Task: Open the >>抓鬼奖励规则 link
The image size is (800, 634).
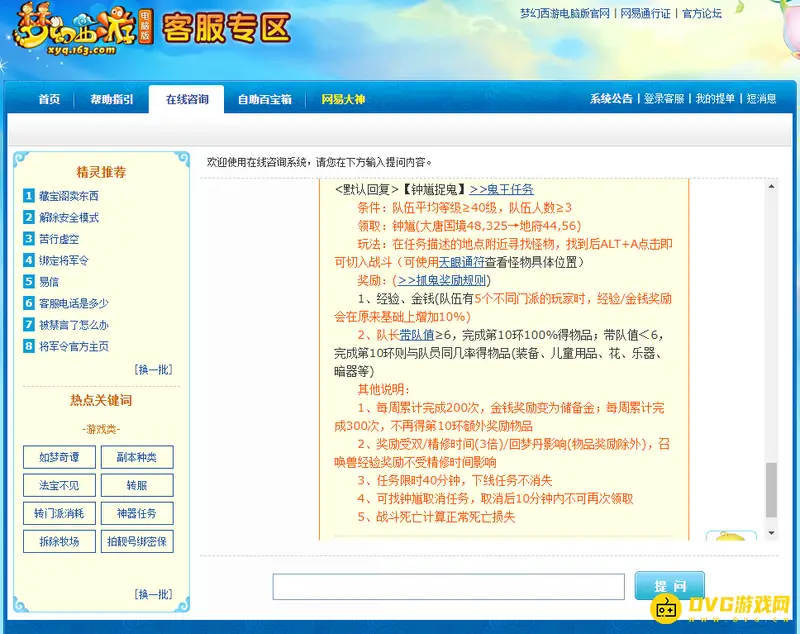Action: click(441, 281)
